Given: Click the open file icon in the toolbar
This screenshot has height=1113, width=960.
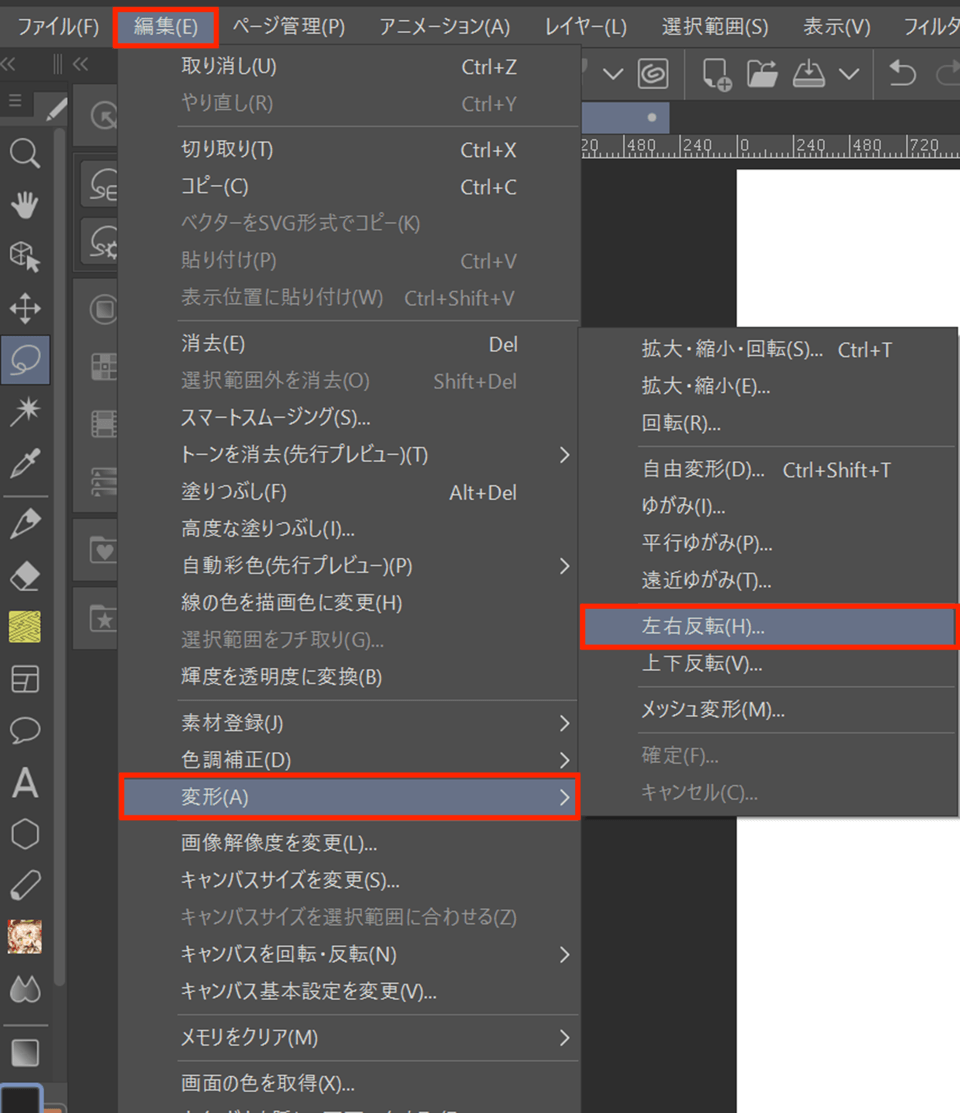Looking at the screenshot, I should tap(764, 74).
